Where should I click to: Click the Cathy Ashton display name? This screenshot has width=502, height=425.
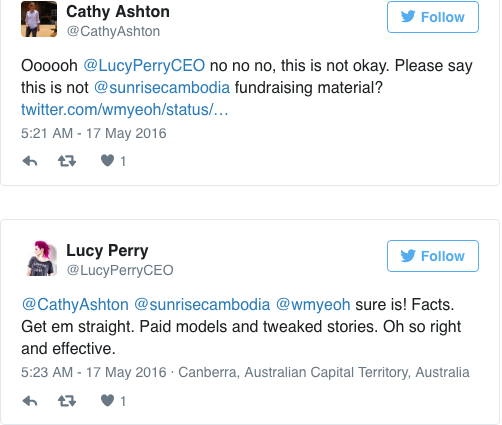[118, 12]
